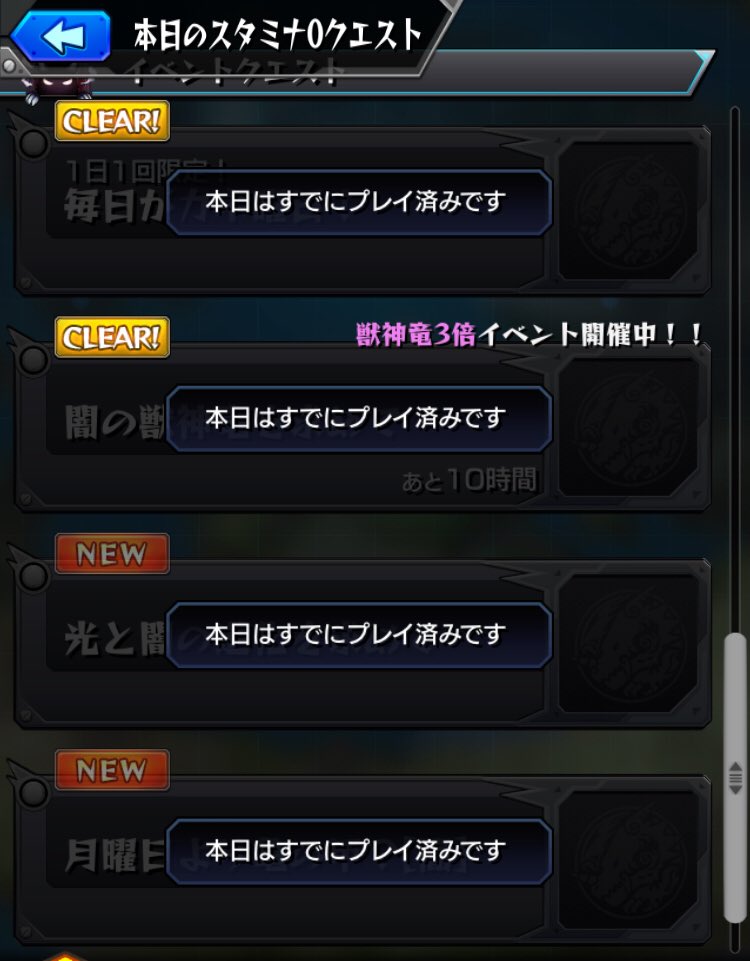Tap the blue back arrow button
This screenshot has width=750, height=961.
click(x=61, y=36)
